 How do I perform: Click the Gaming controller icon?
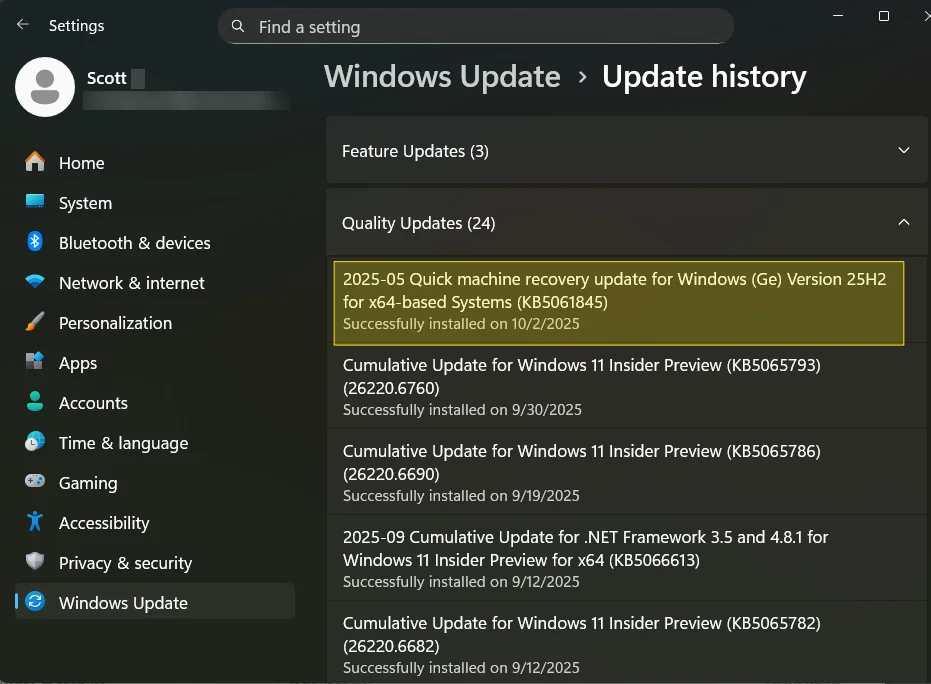pos(35,481)
